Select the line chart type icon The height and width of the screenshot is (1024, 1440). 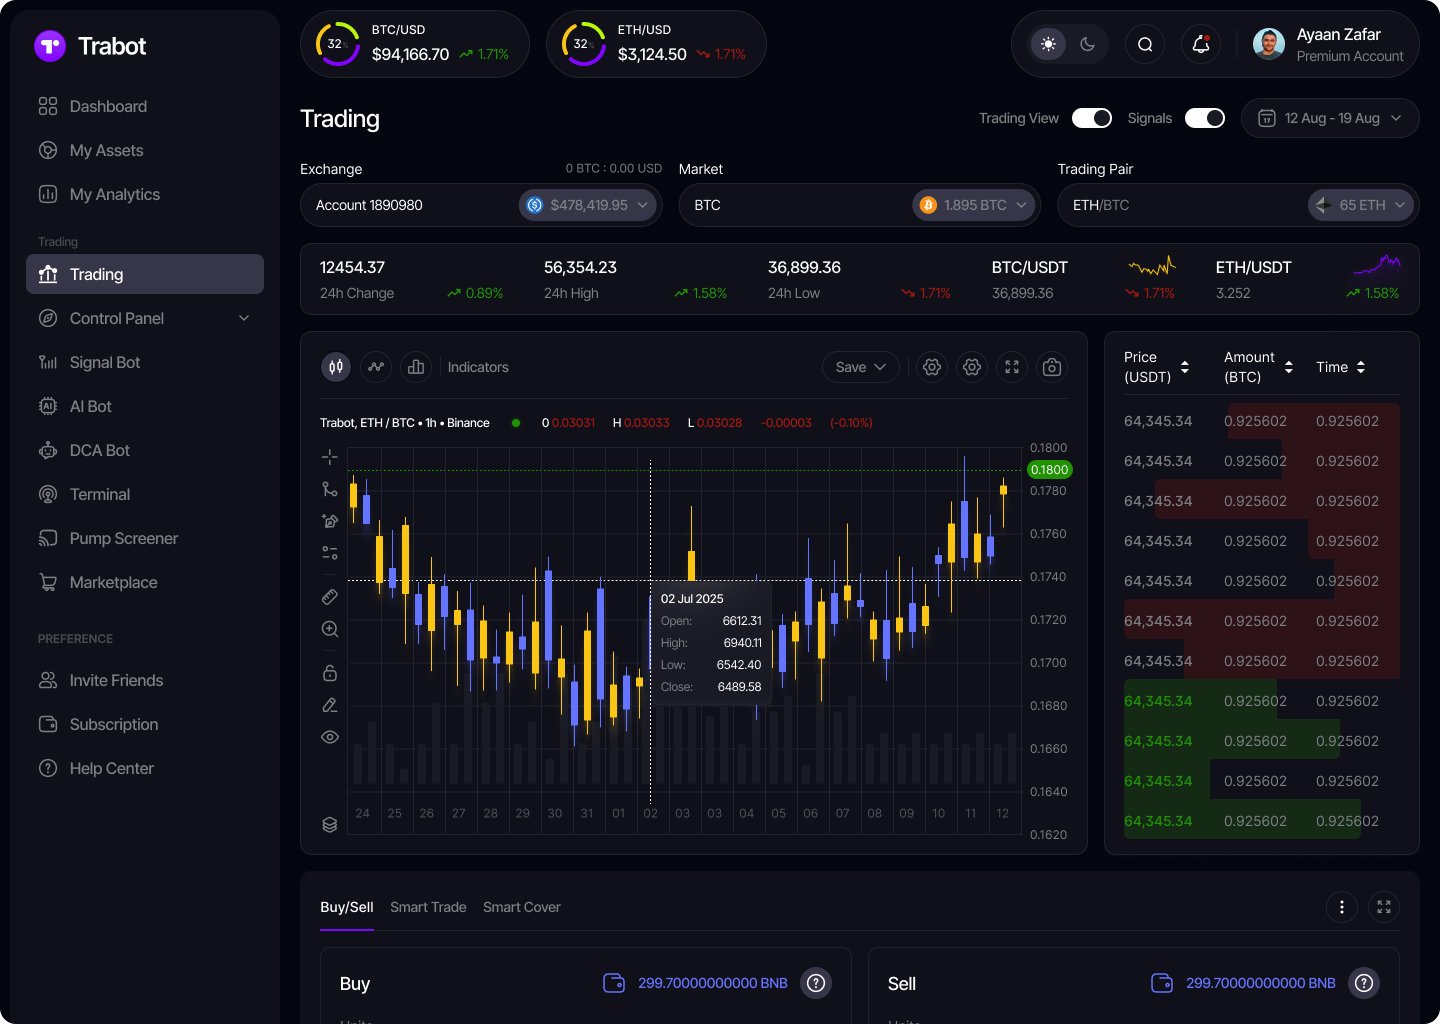[376, 367]
